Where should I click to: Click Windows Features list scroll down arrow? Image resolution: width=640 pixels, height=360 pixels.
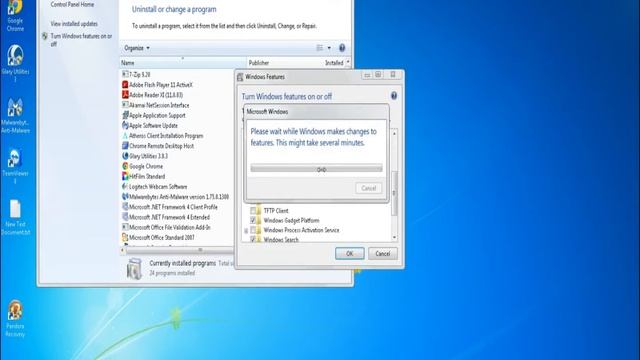coord(394,238)
